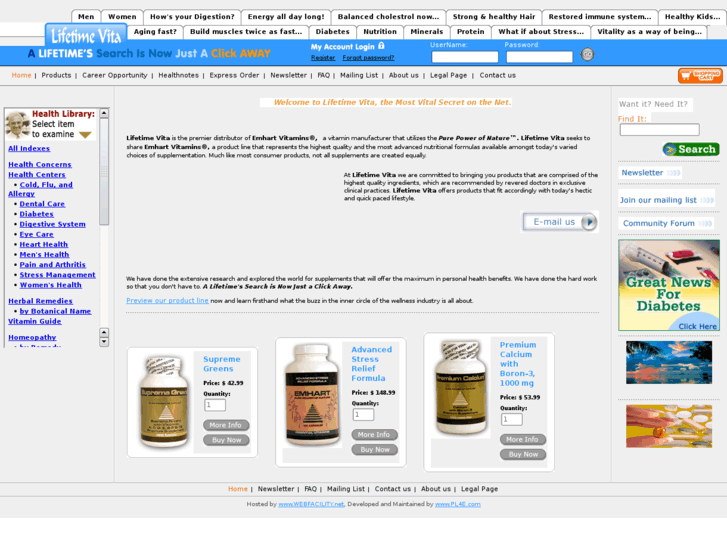
Task: Open the Diabetes top tab
Action: 332,32
